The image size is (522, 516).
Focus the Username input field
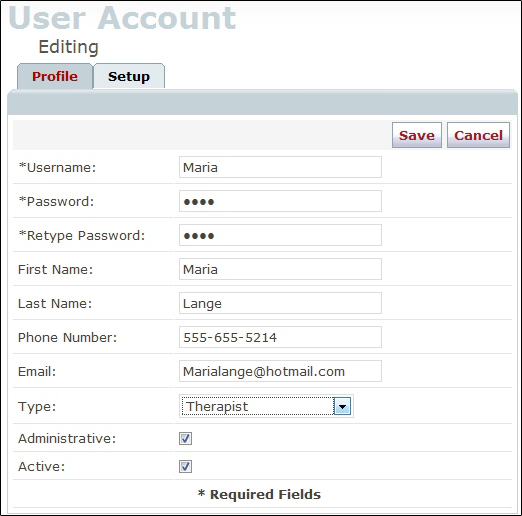coord(280,167)
